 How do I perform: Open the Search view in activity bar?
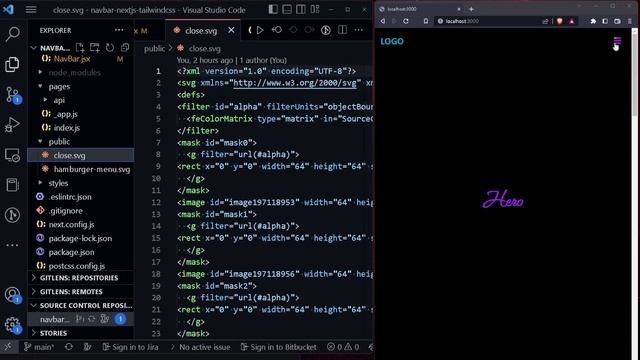(x=12, y=34)
